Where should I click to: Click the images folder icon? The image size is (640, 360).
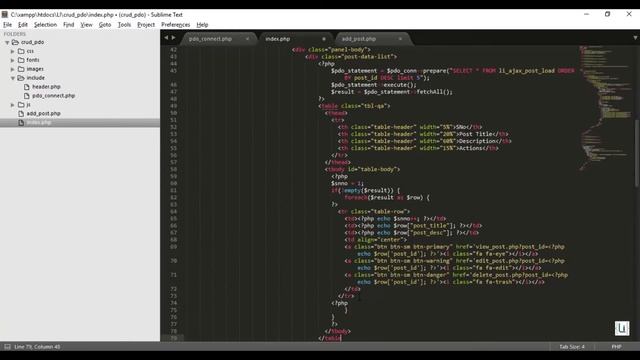coord(21,69)
